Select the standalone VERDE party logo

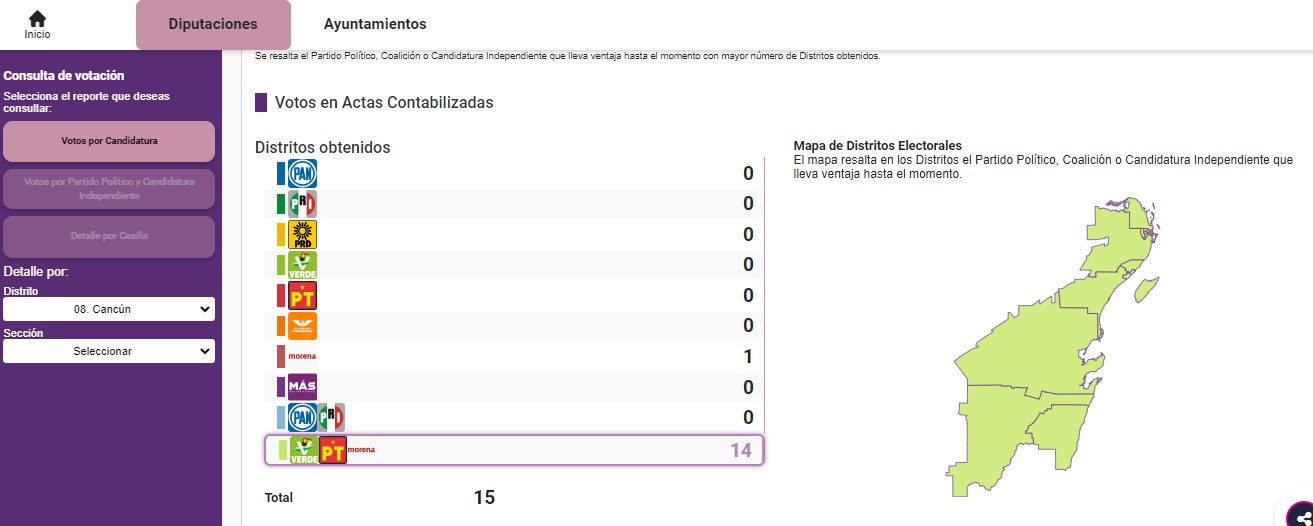pos(302,265)
